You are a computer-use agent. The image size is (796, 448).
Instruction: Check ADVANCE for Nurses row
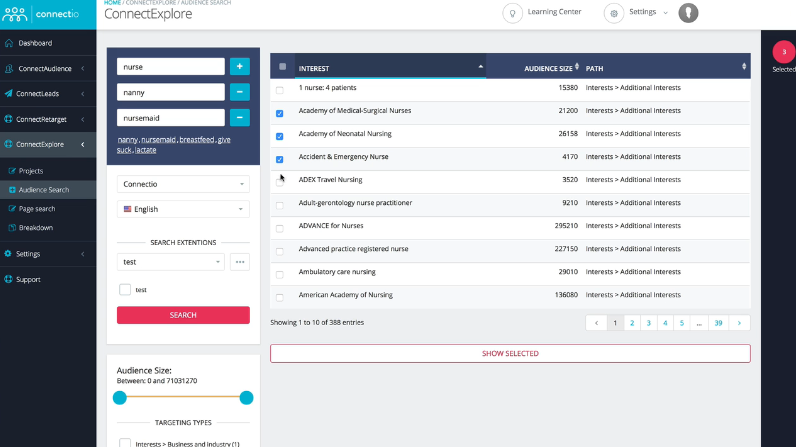tap(280, 229)
